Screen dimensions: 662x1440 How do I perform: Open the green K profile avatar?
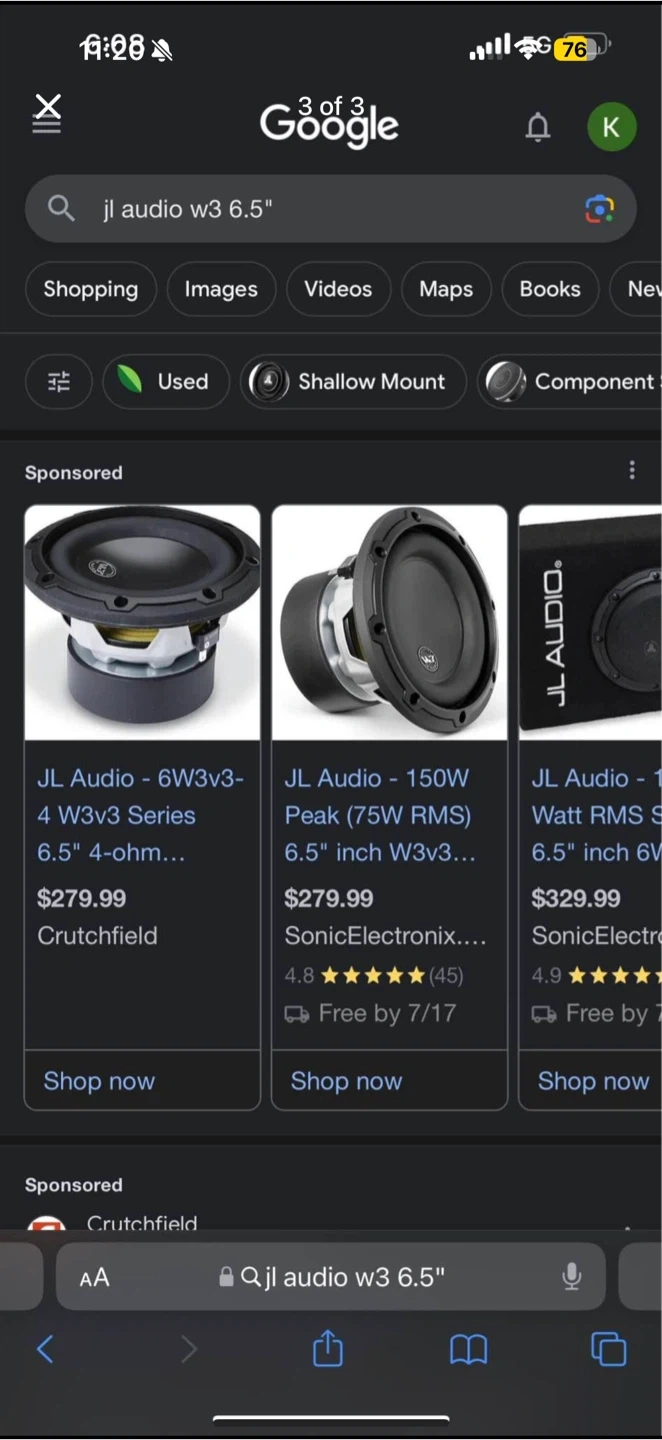click(611, 127)
